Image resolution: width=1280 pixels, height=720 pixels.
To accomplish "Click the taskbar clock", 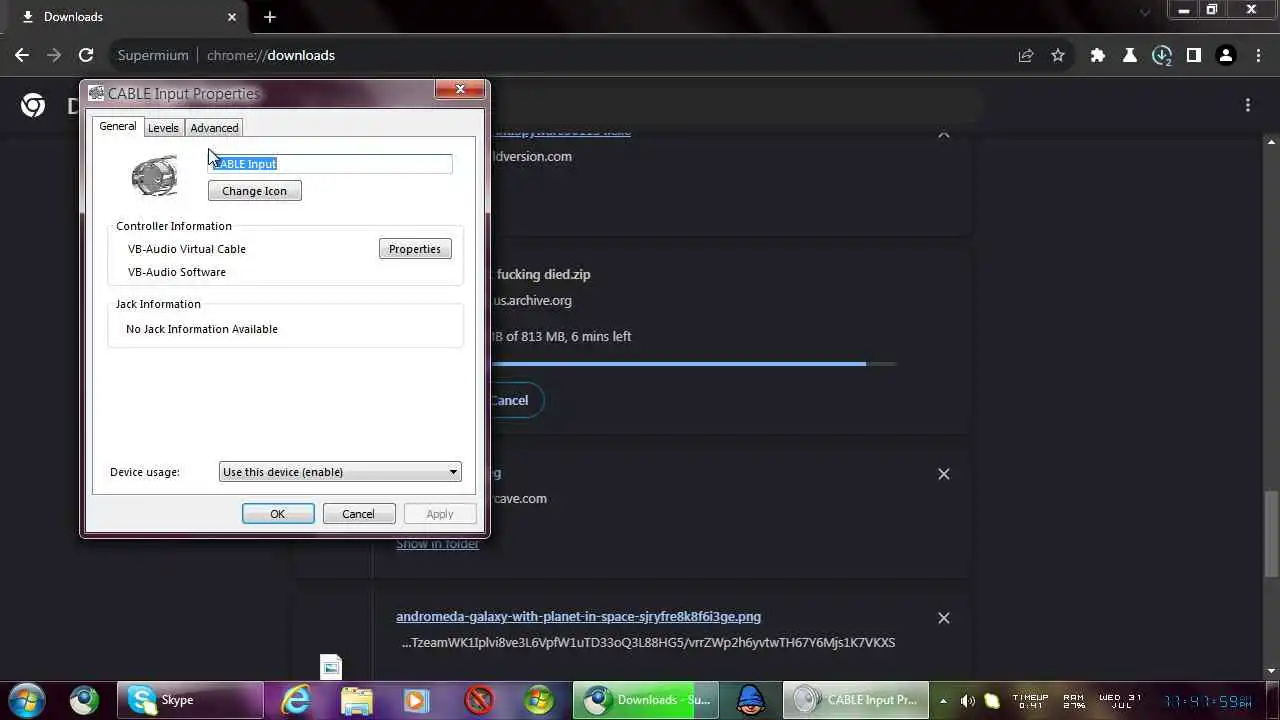I will coord(1208,701).
